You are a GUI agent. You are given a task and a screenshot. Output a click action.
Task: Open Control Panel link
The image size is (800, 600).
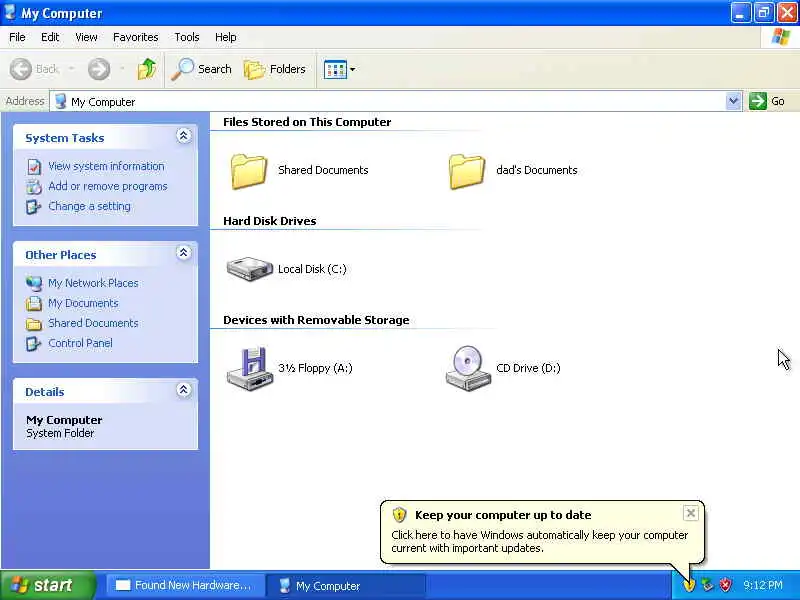[80, 343]
